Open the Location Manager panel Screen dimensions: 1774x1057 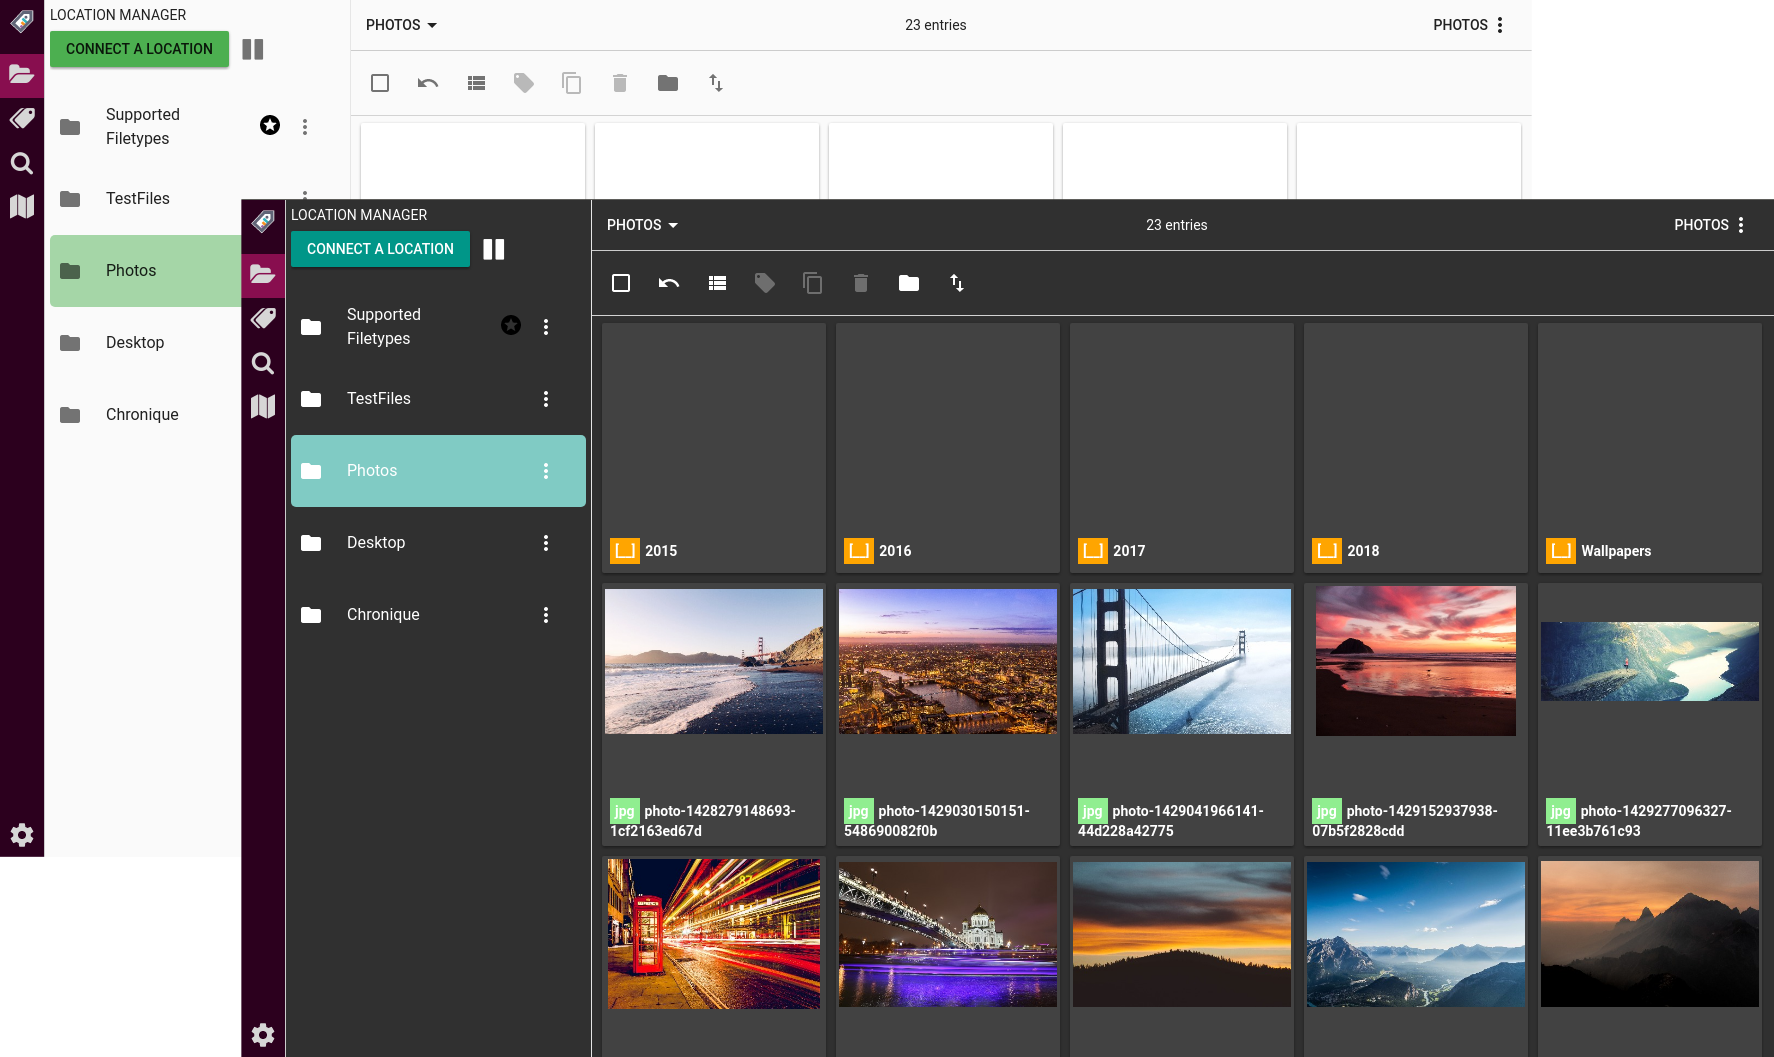coord(263,273)
